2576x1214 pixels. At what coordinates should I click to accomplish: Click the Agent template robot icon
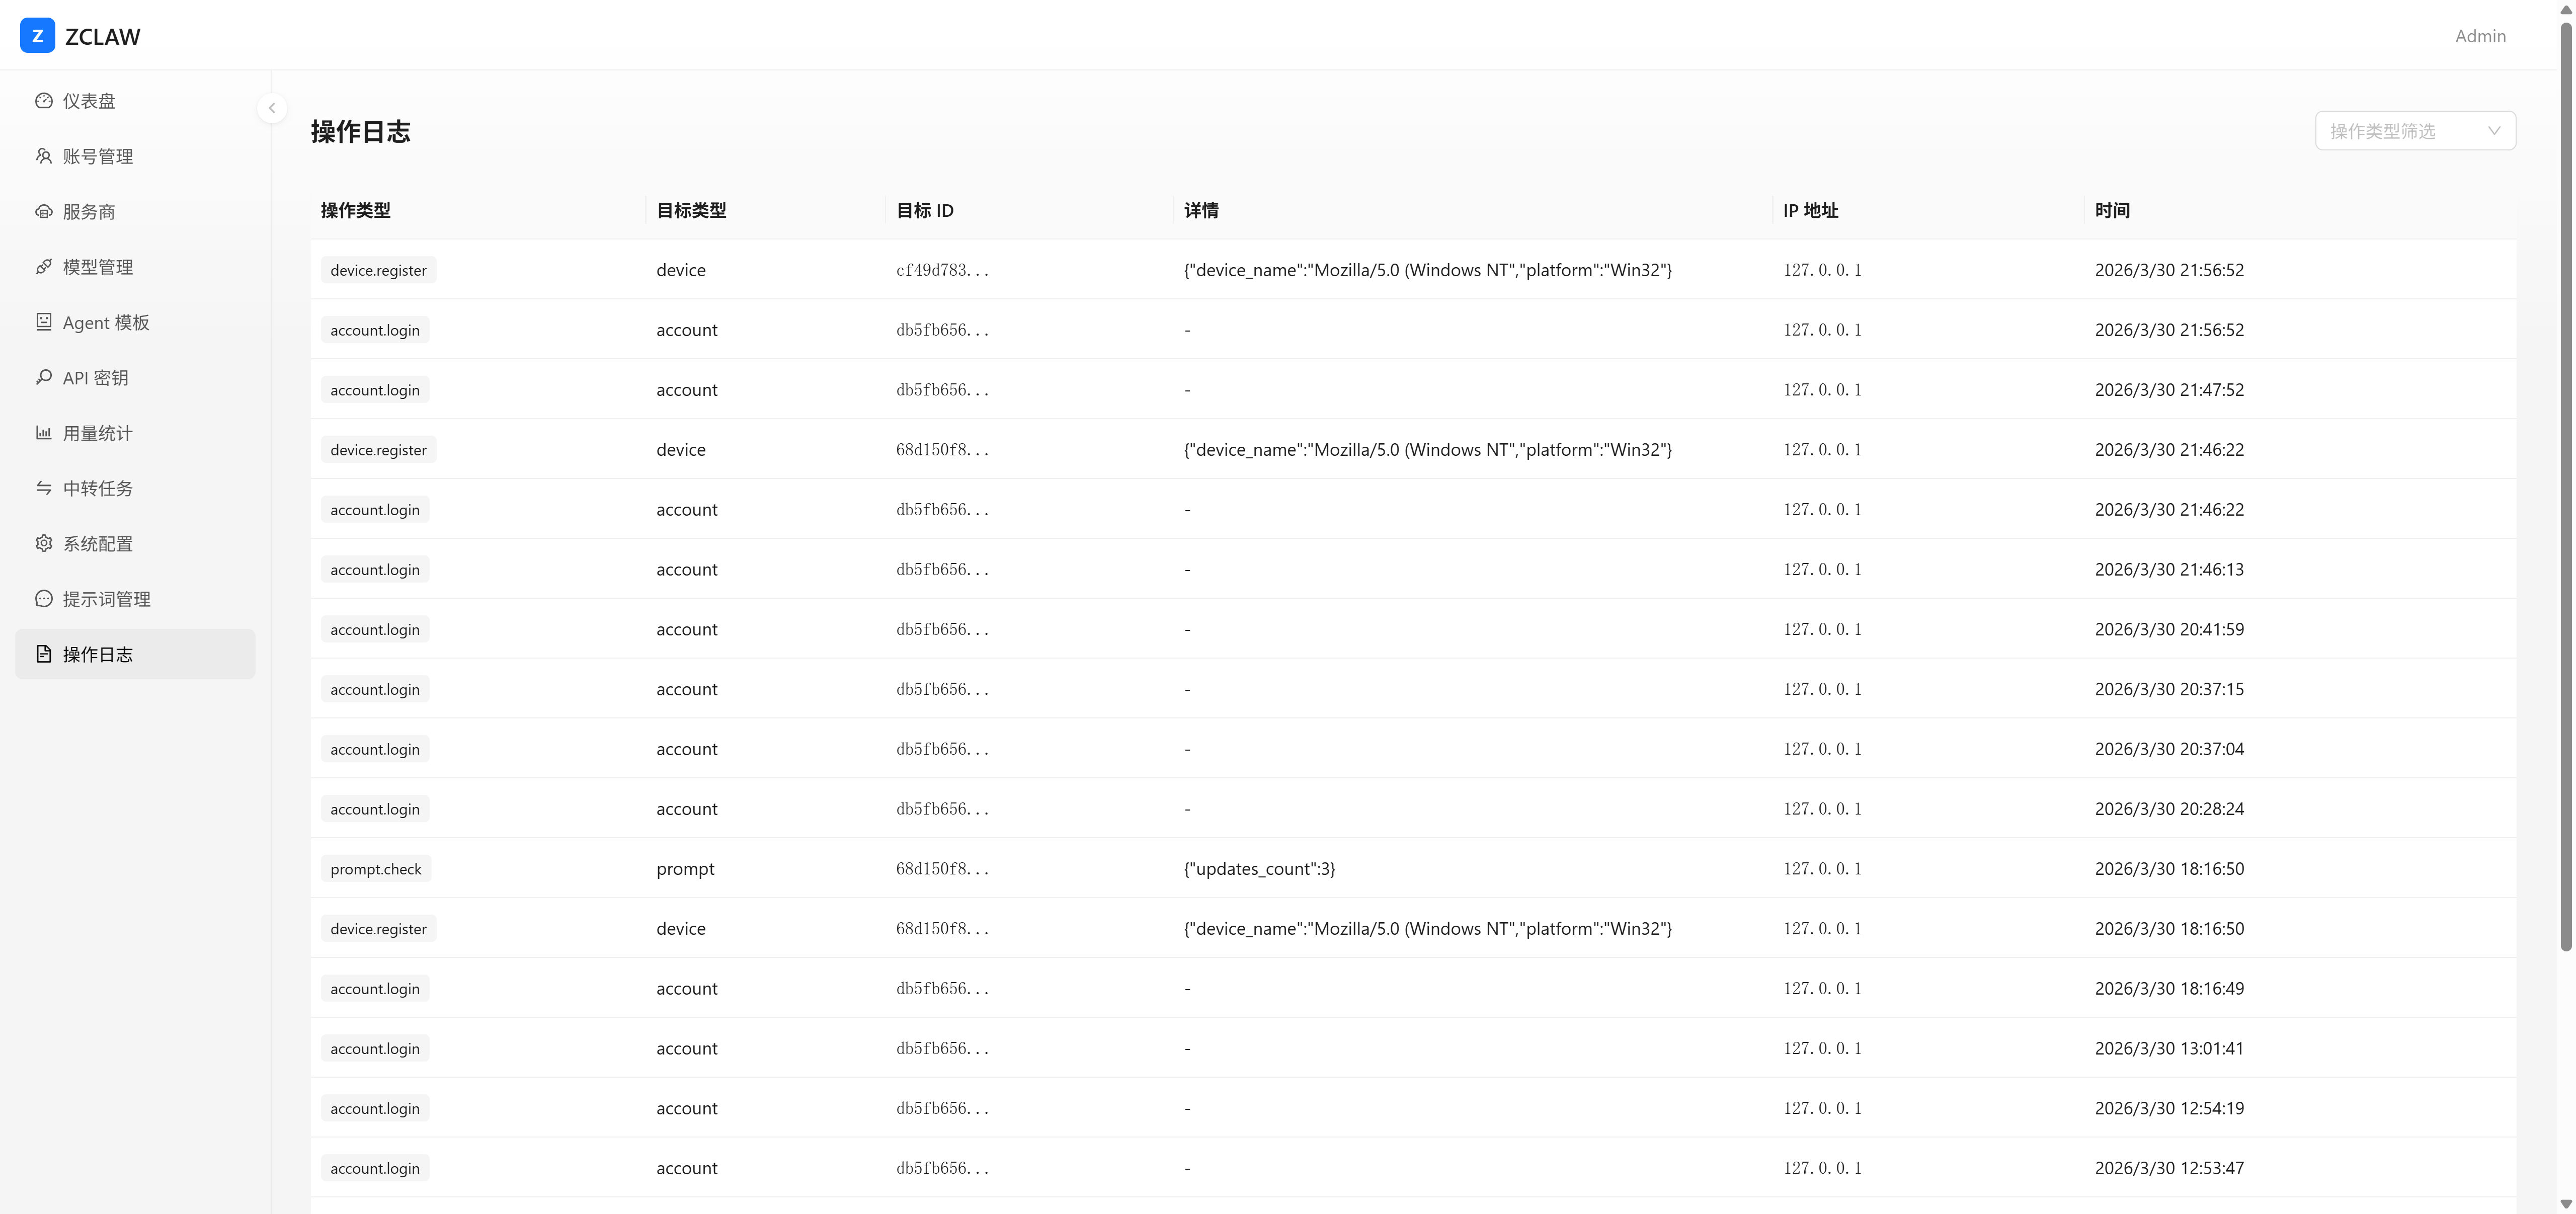(x=43, y=322)
